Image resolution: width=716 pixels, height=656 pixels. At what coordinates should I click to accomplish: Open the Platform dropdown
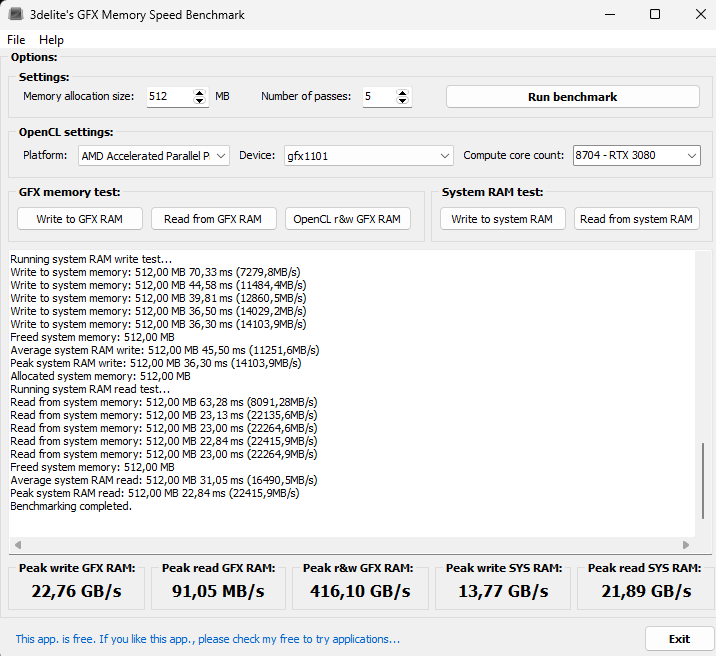click(x=154, y=156)
